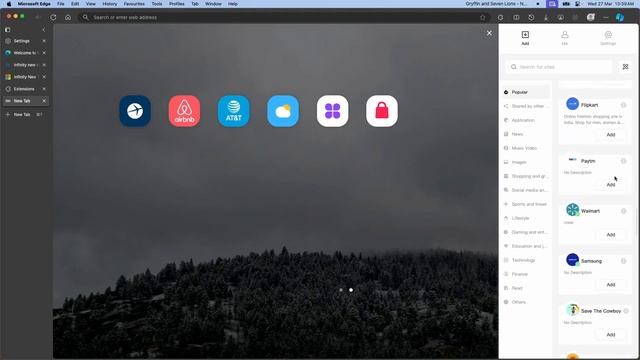Open the browser history toolbar icon

pyautogui.click(x=531, y=17)
